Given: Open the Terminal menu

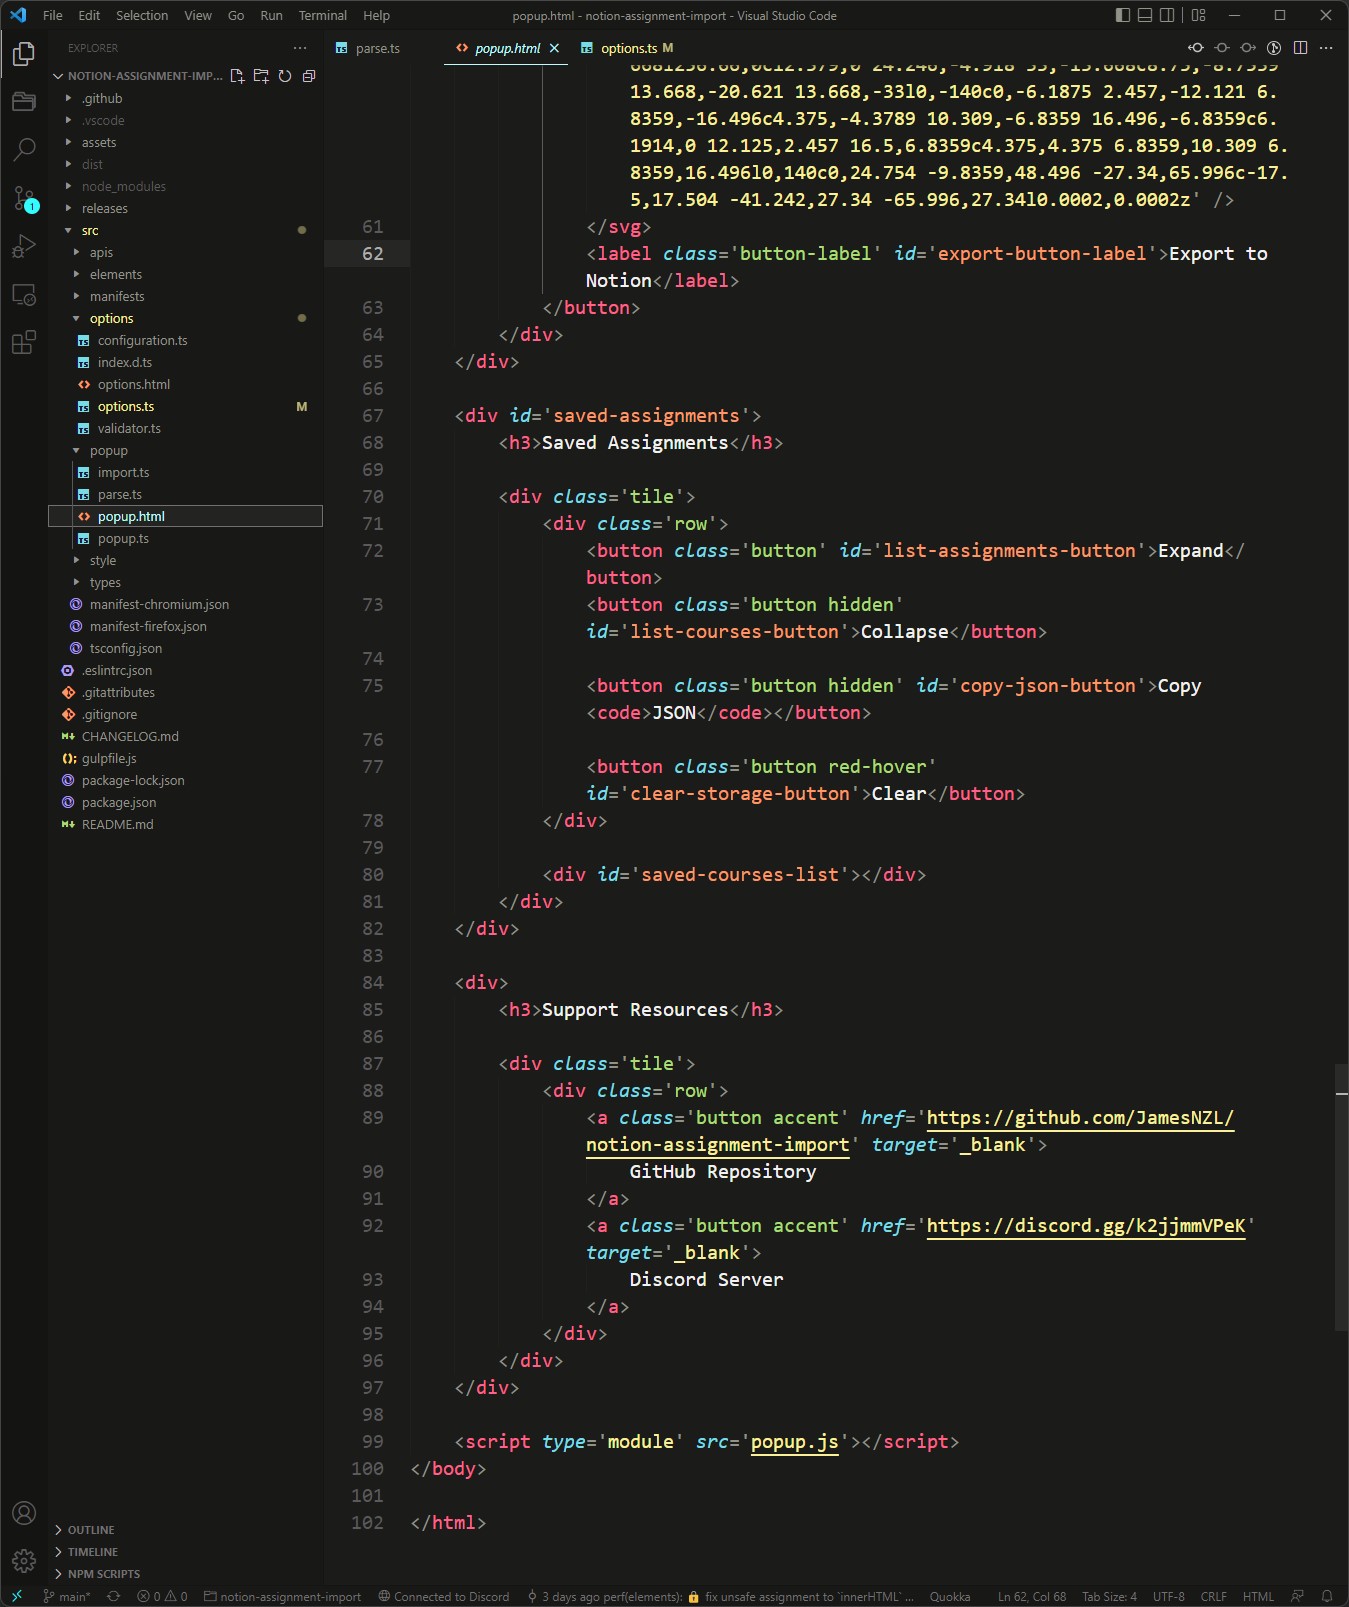Looking at the screenshot, I should pyautogui.click(x=323, y=15).
